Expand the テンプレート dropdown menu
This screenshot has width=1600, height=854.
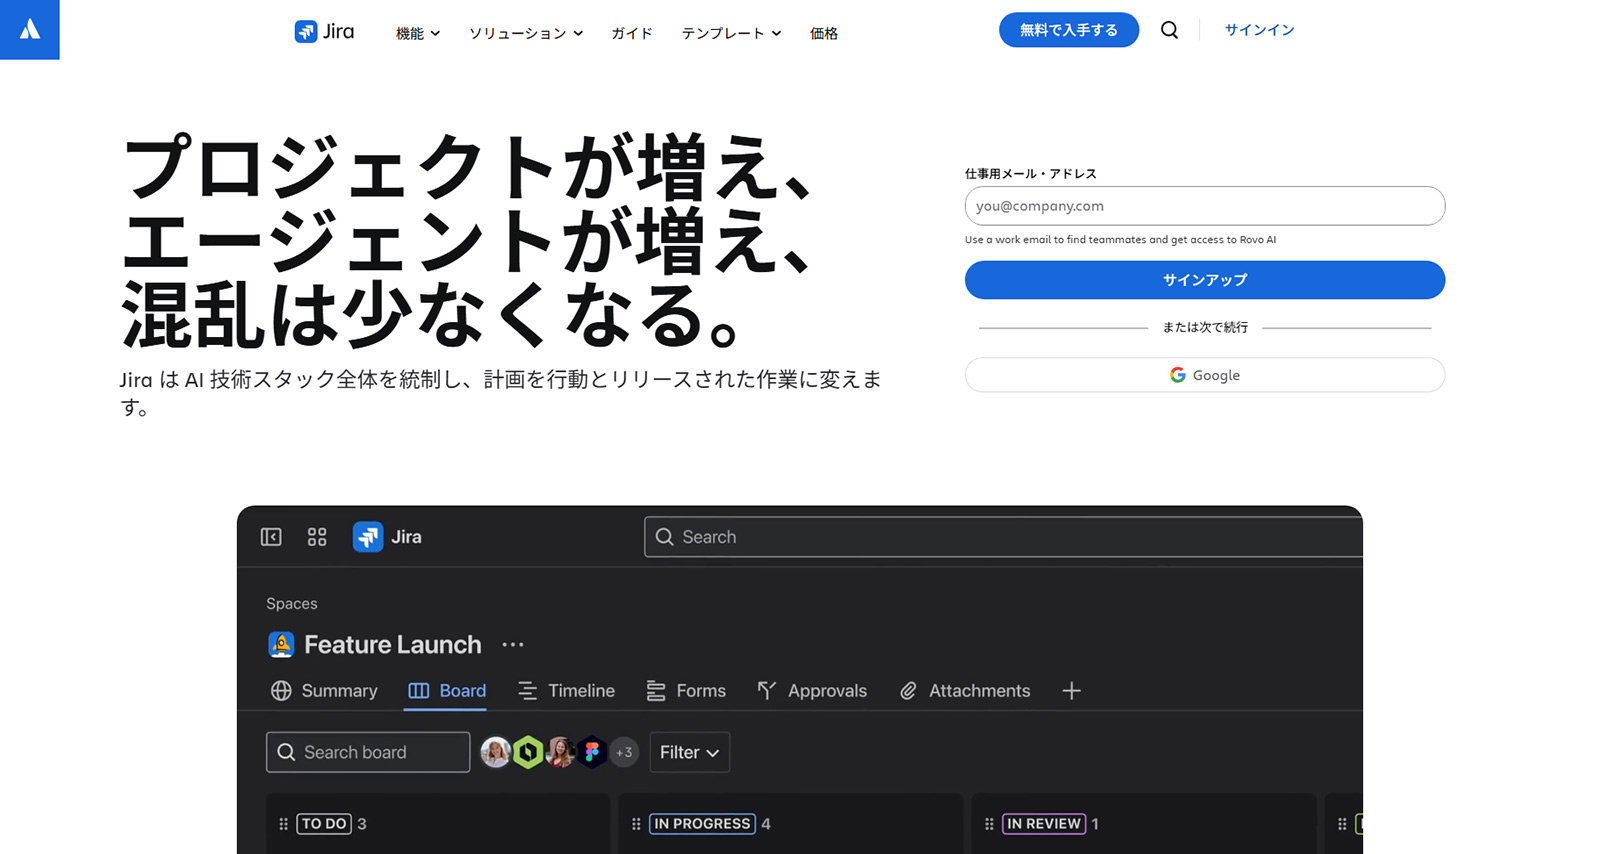point(731,33)
